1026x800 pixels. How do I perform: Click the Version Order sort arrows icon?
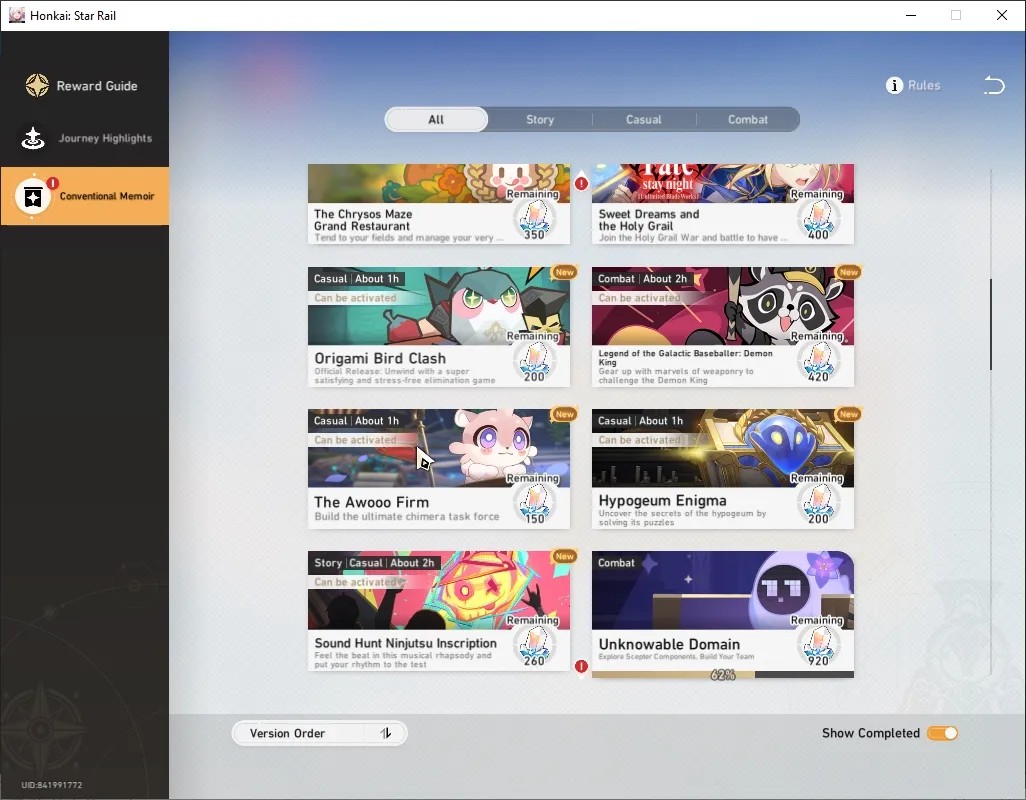click(386, 733)
